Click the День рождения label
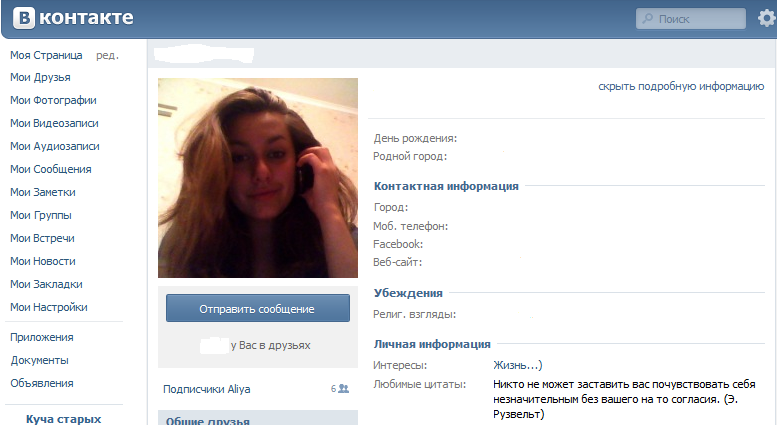 coord(415,138)
